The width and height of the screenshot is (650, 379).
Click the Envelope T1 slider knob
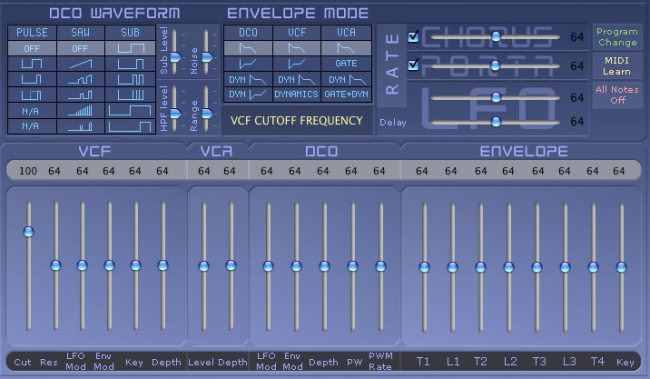424,267
